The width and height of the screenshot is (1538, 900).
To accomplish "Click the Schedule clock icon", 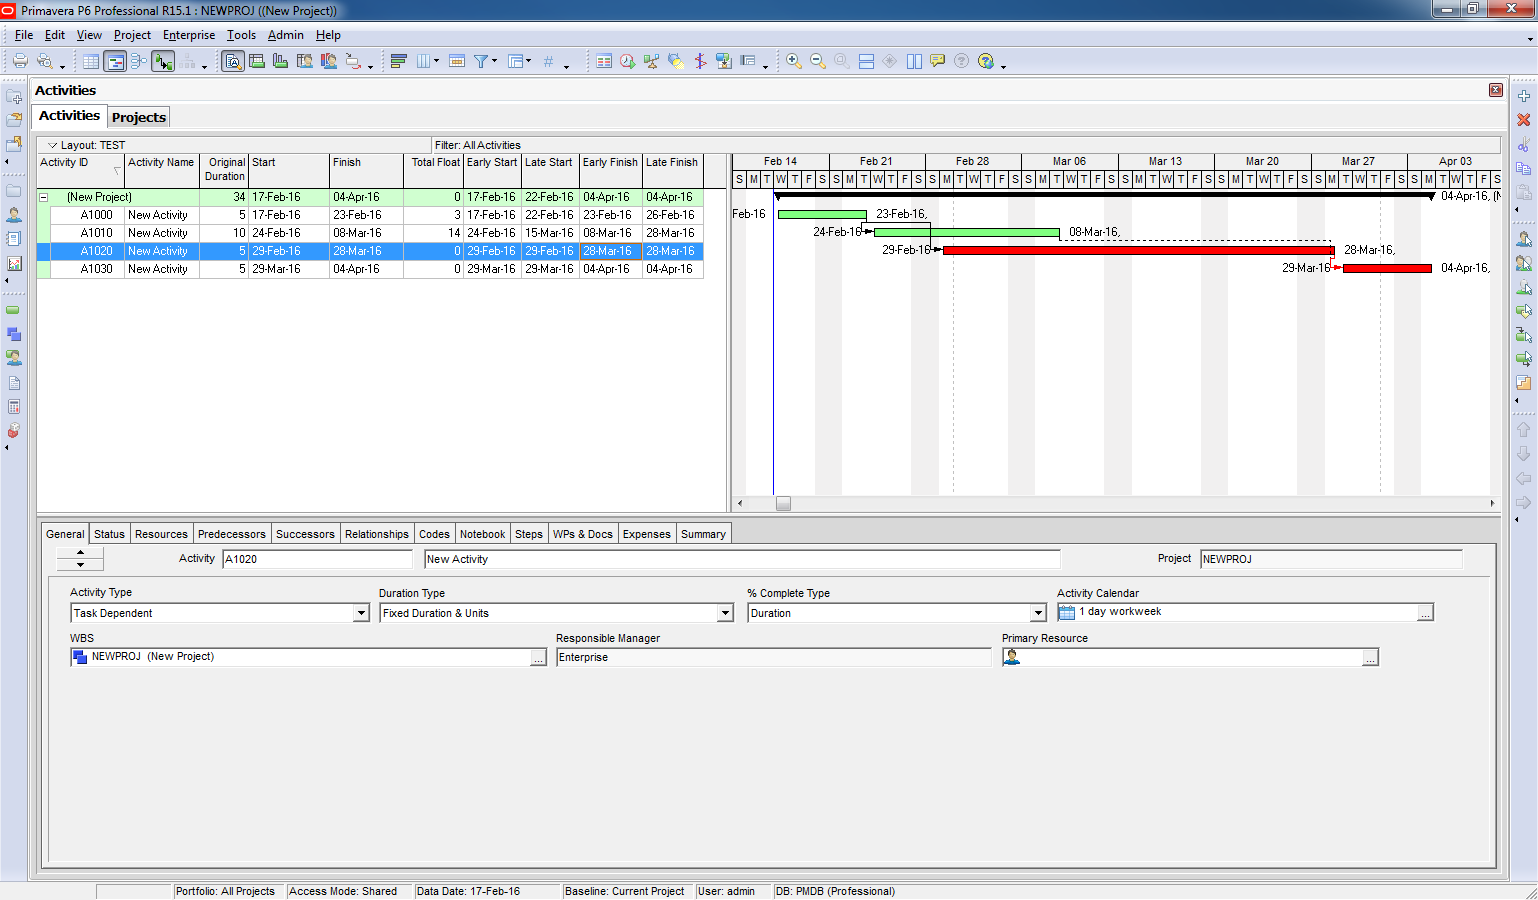I will (627, 61).
